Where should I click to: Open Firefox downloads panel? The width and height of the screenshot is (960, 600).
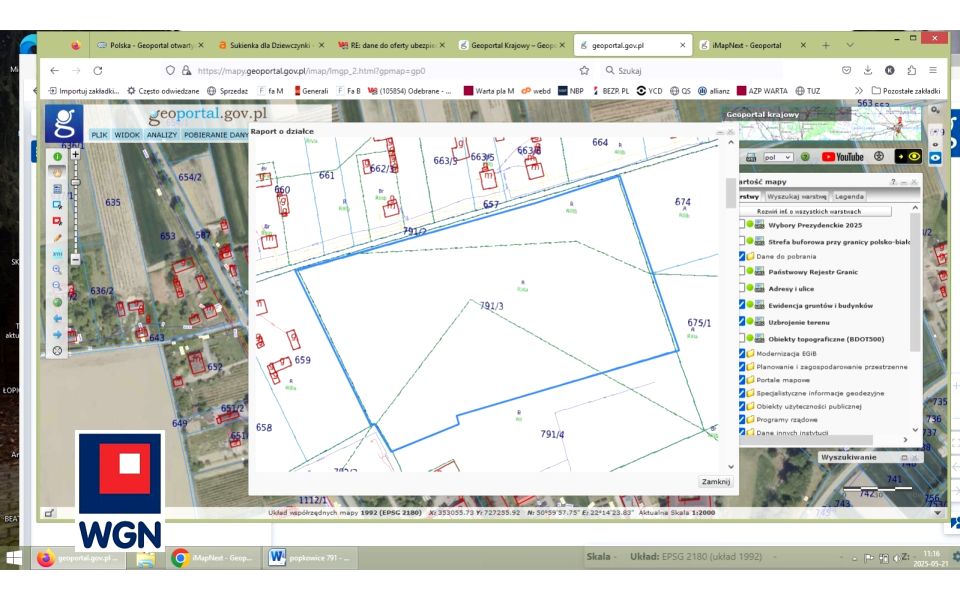pyautogui.click(x=868, y=70)
